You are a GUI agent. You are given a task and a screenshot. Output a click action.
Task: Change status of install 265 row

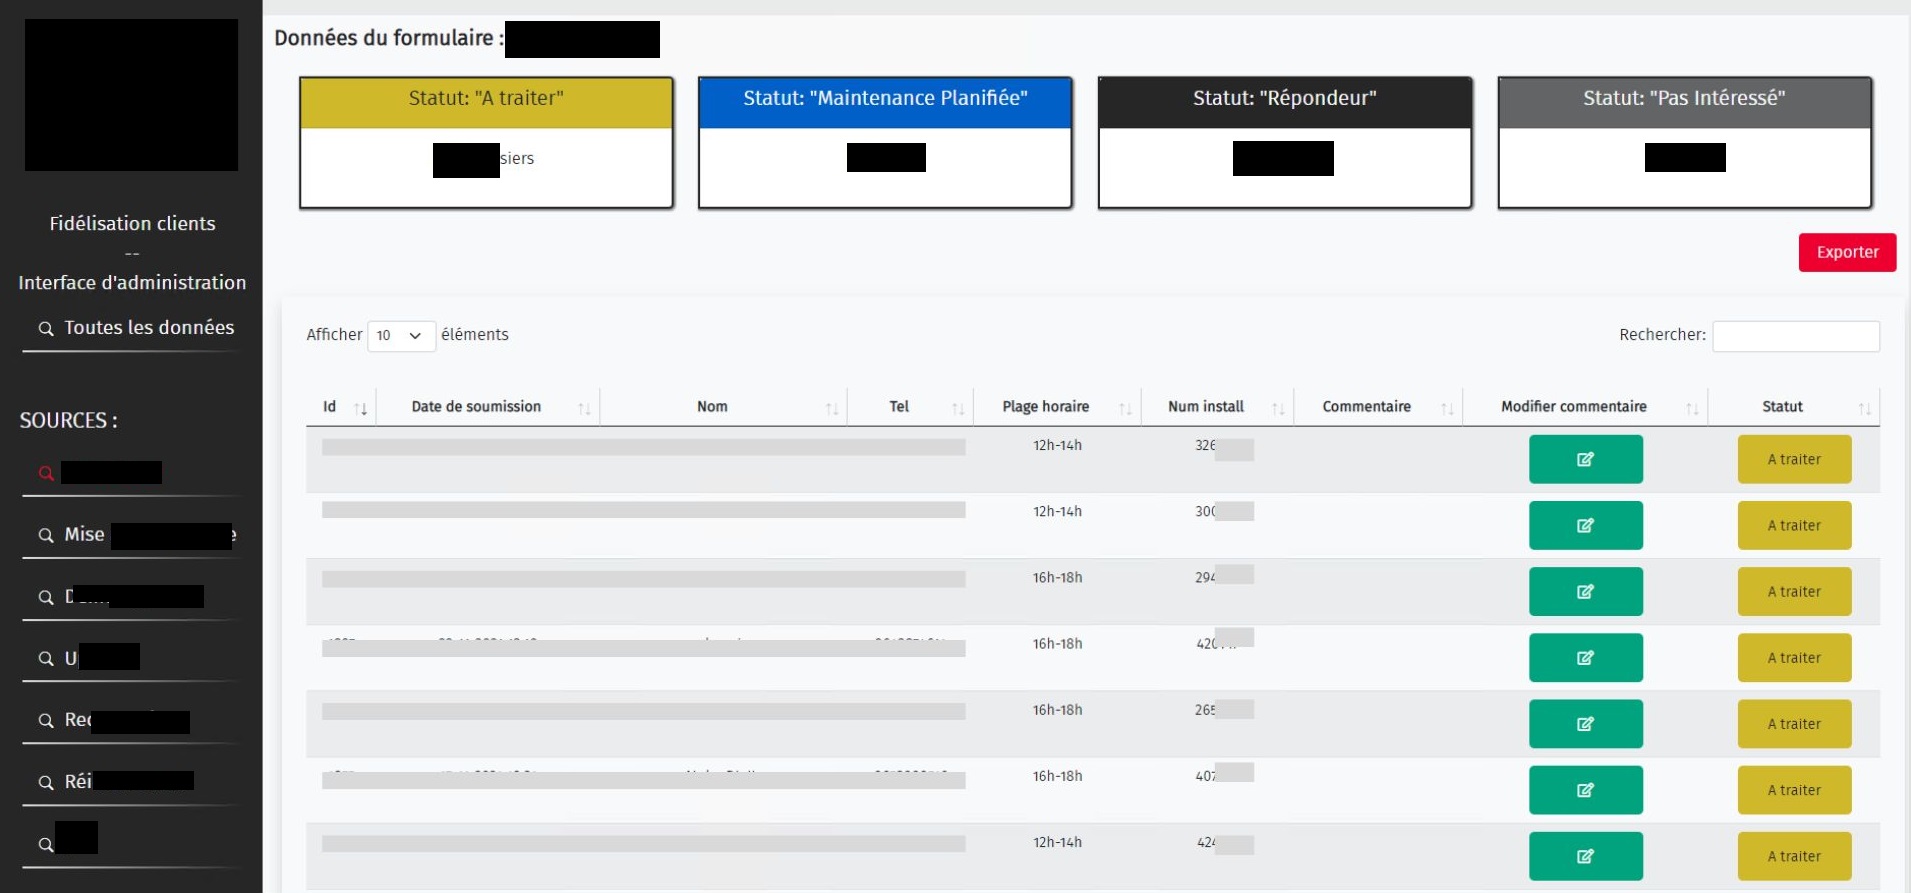[1794, 723]
